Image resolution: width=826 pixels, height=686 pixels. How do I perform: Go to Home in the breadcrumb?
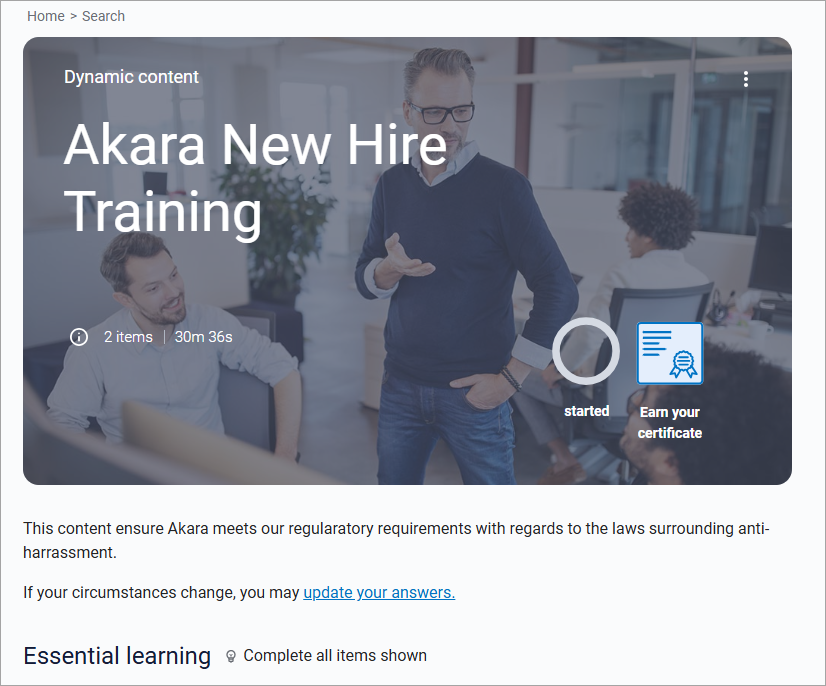(45, 16)
